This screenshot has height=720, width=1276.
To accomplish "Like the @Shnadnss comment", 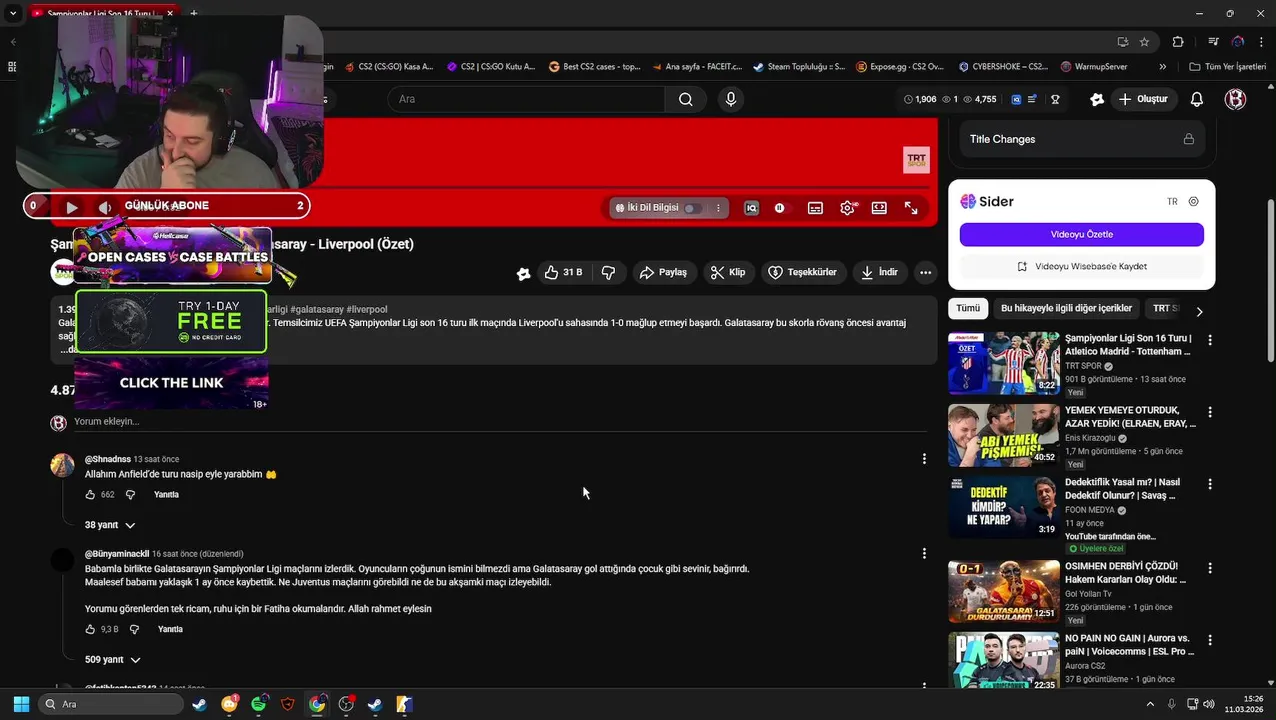I will pos(90,495).
